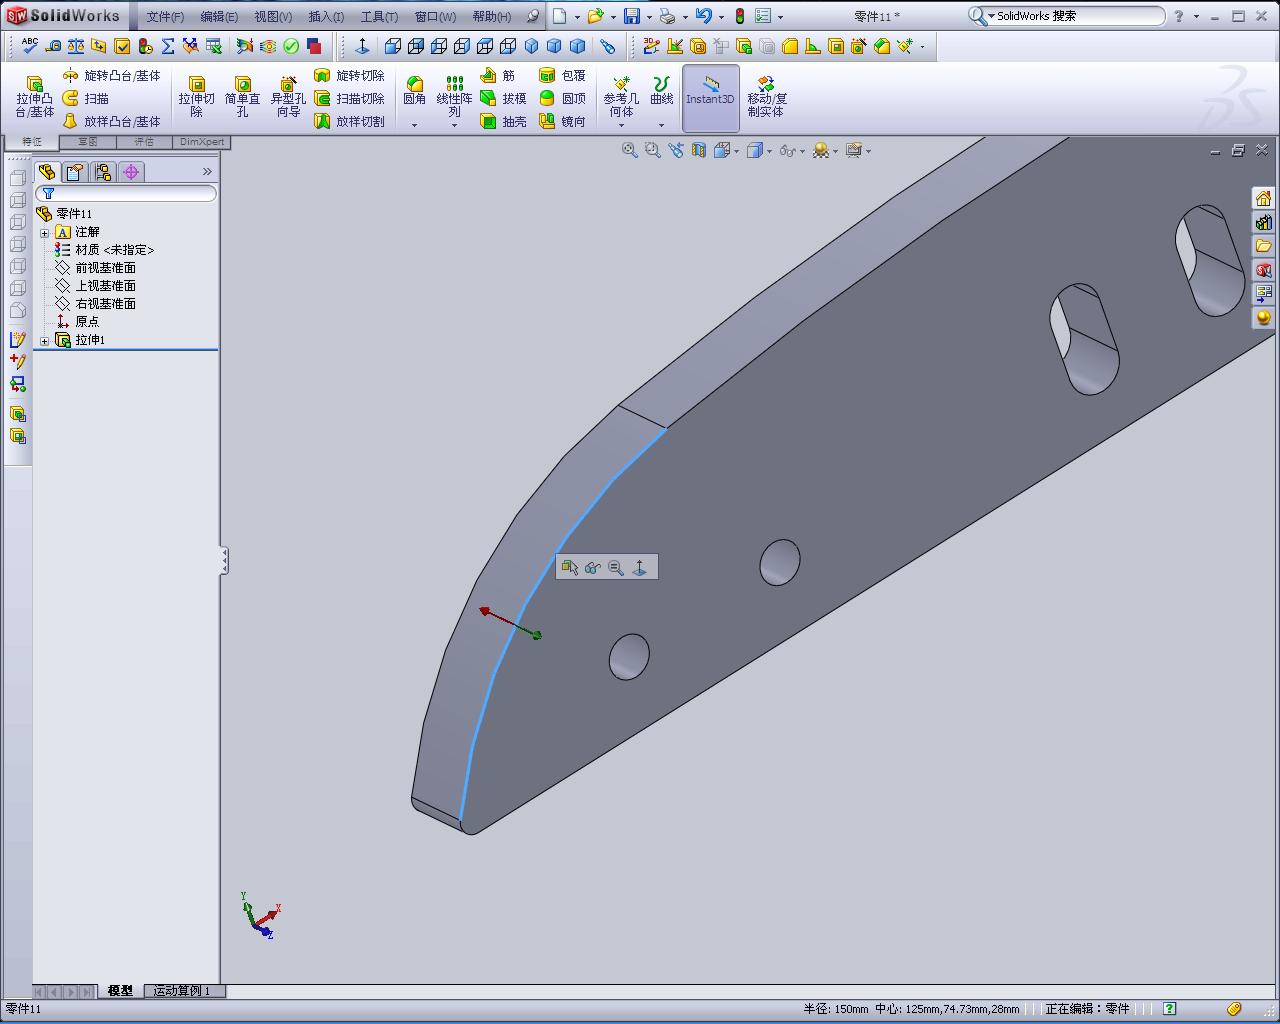Viewport: 1280px width, 1024px height.
Task: Click the SolidWorks 搜索 search box
Action: click(1066, 16)
